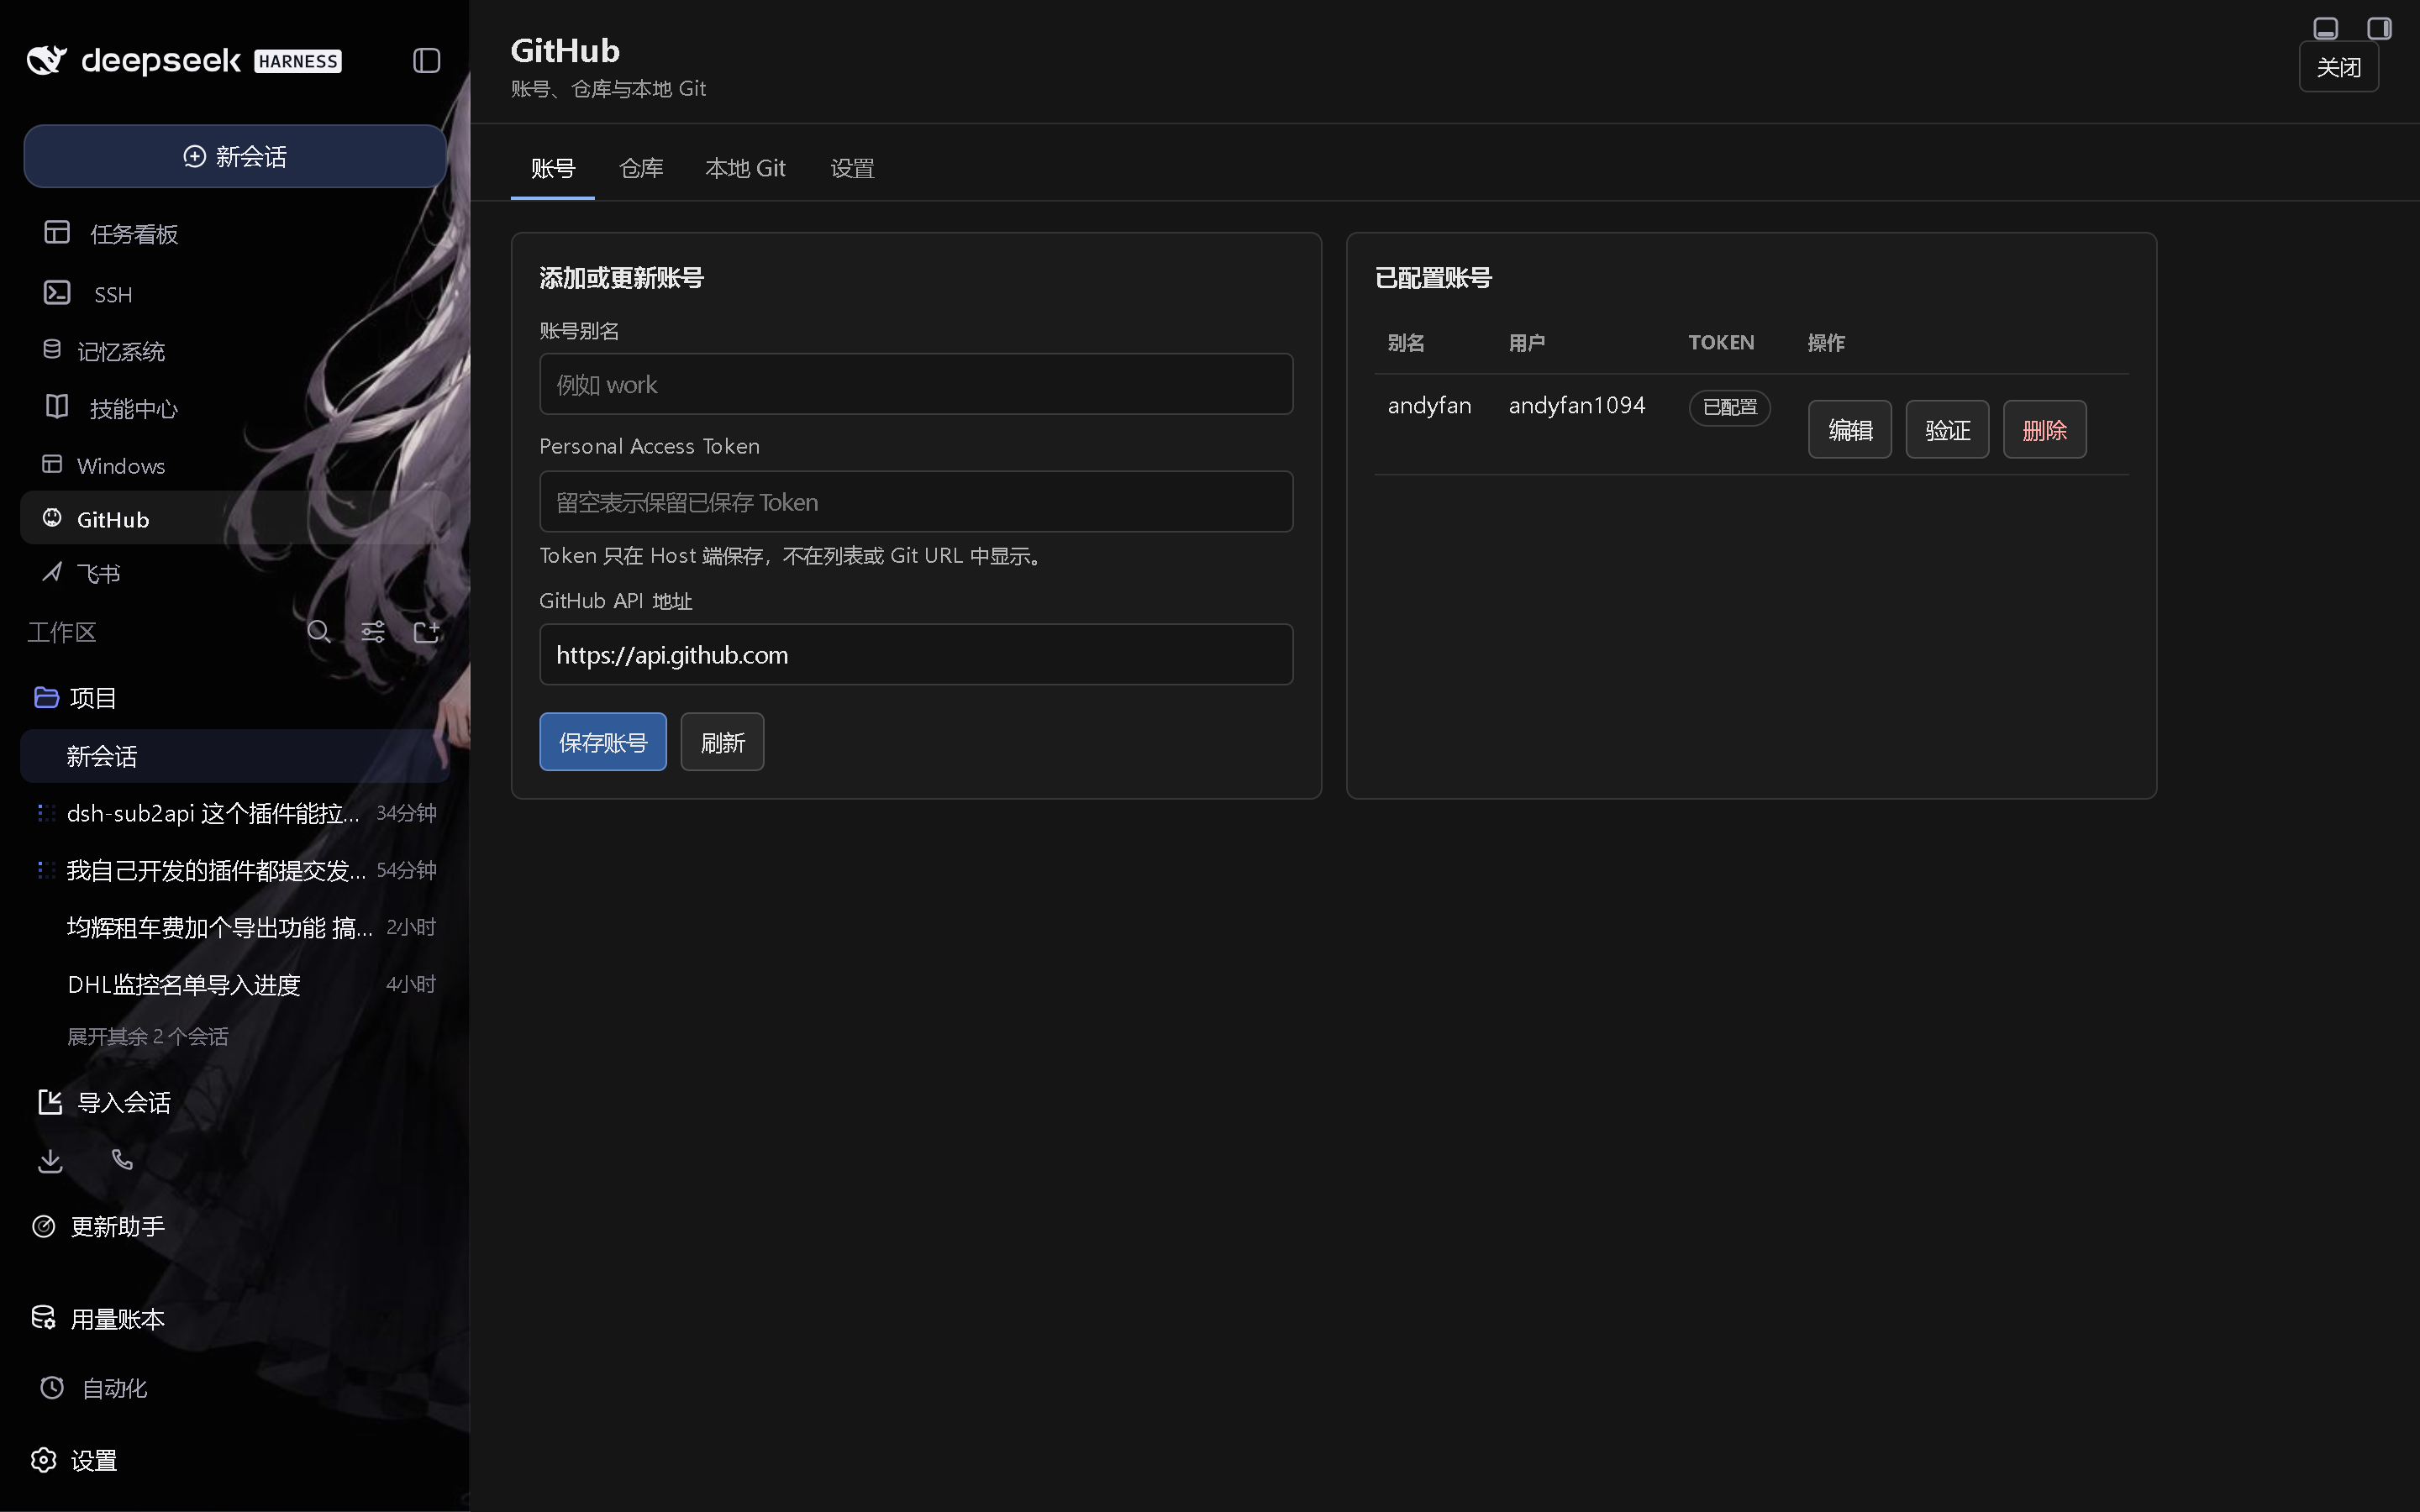Click the 已配置 token badge
The image size is (2420, 1512).
point(1729,407)
